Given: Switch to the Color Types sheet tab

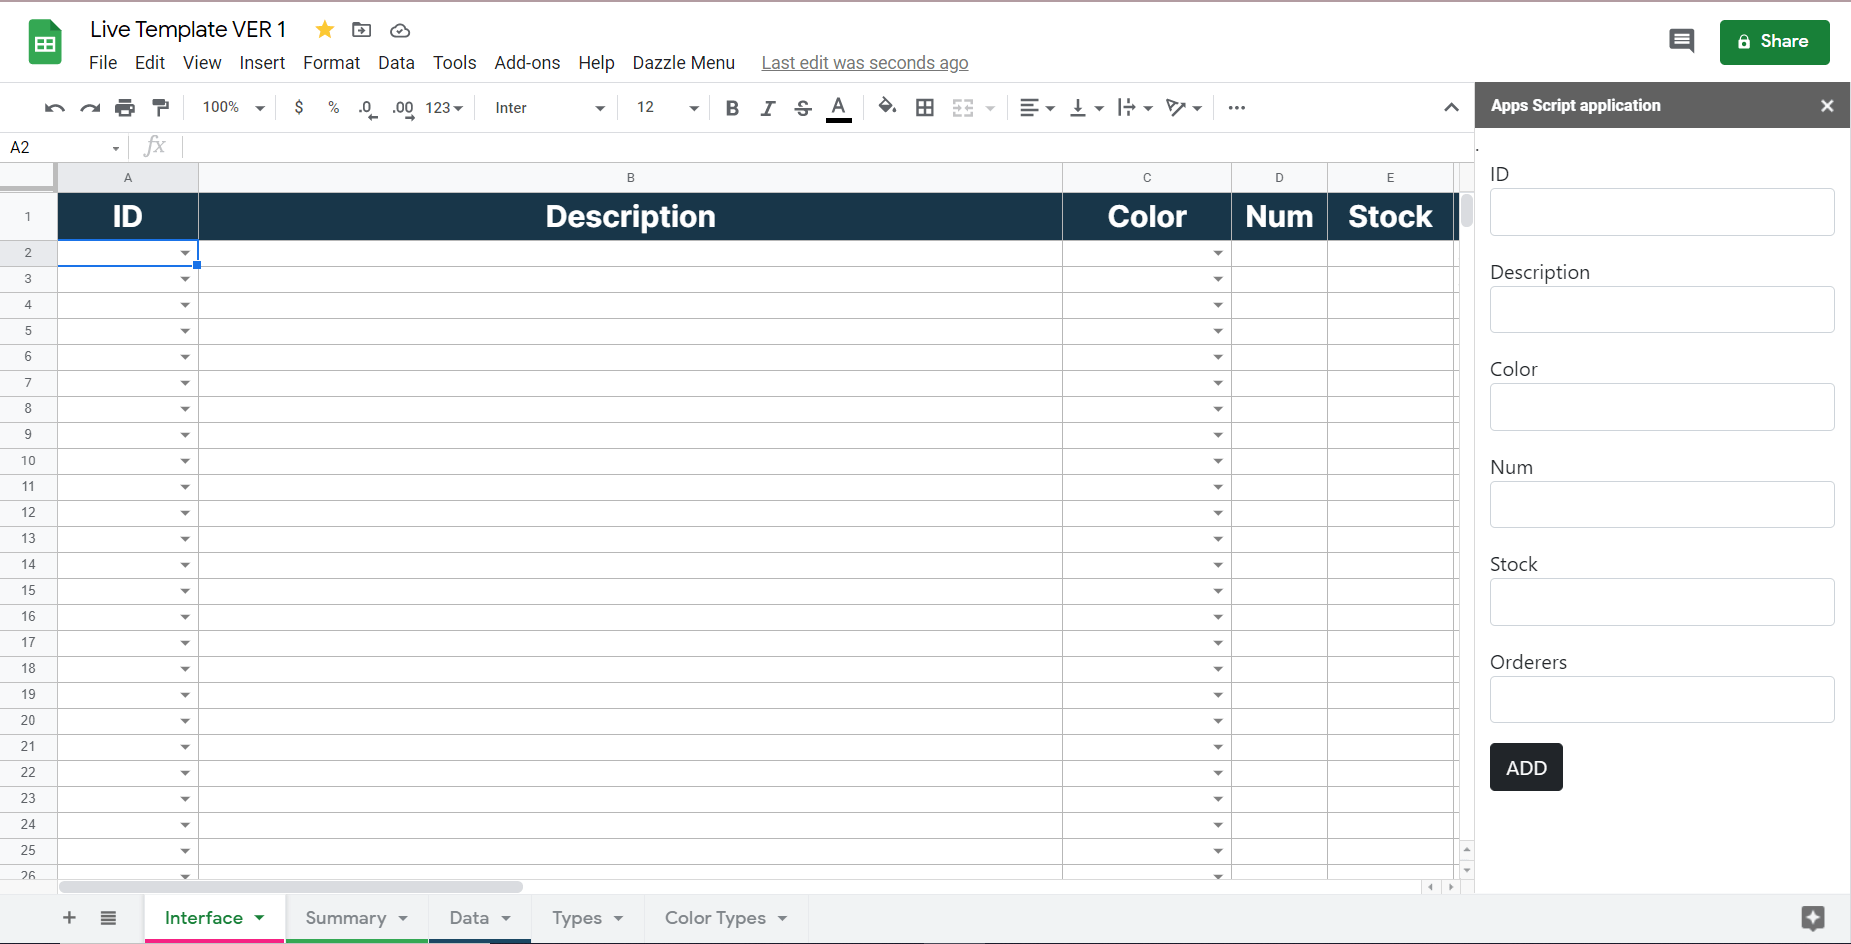Looking at the screenshot, I should [714, 917].
